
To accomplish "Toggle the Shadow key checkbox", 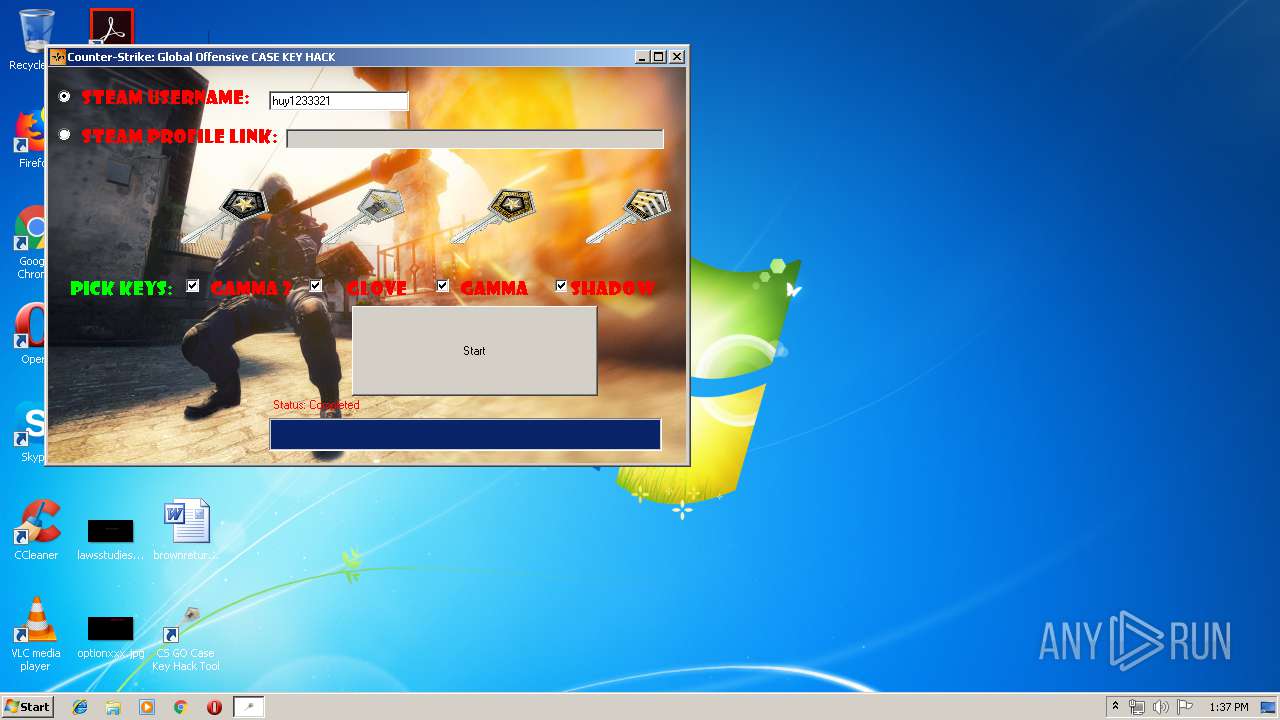I will [x=561, y=286].
